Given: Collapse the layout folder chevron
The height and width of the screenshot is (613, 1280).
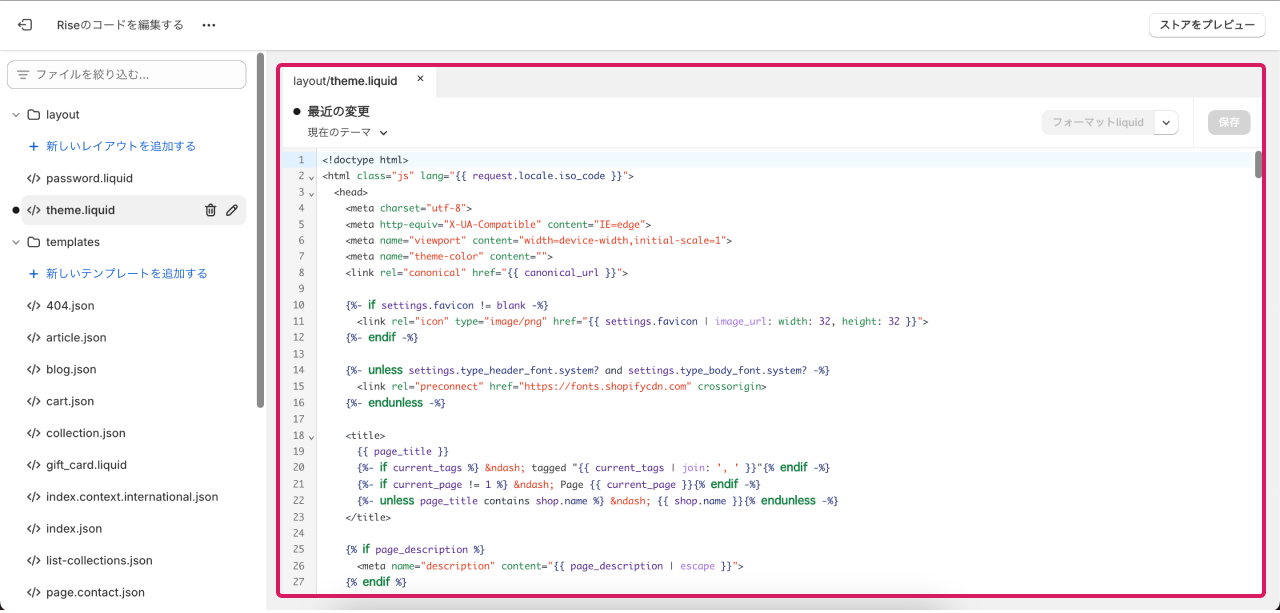Looking at the screenshot, I should pos(16,115).
